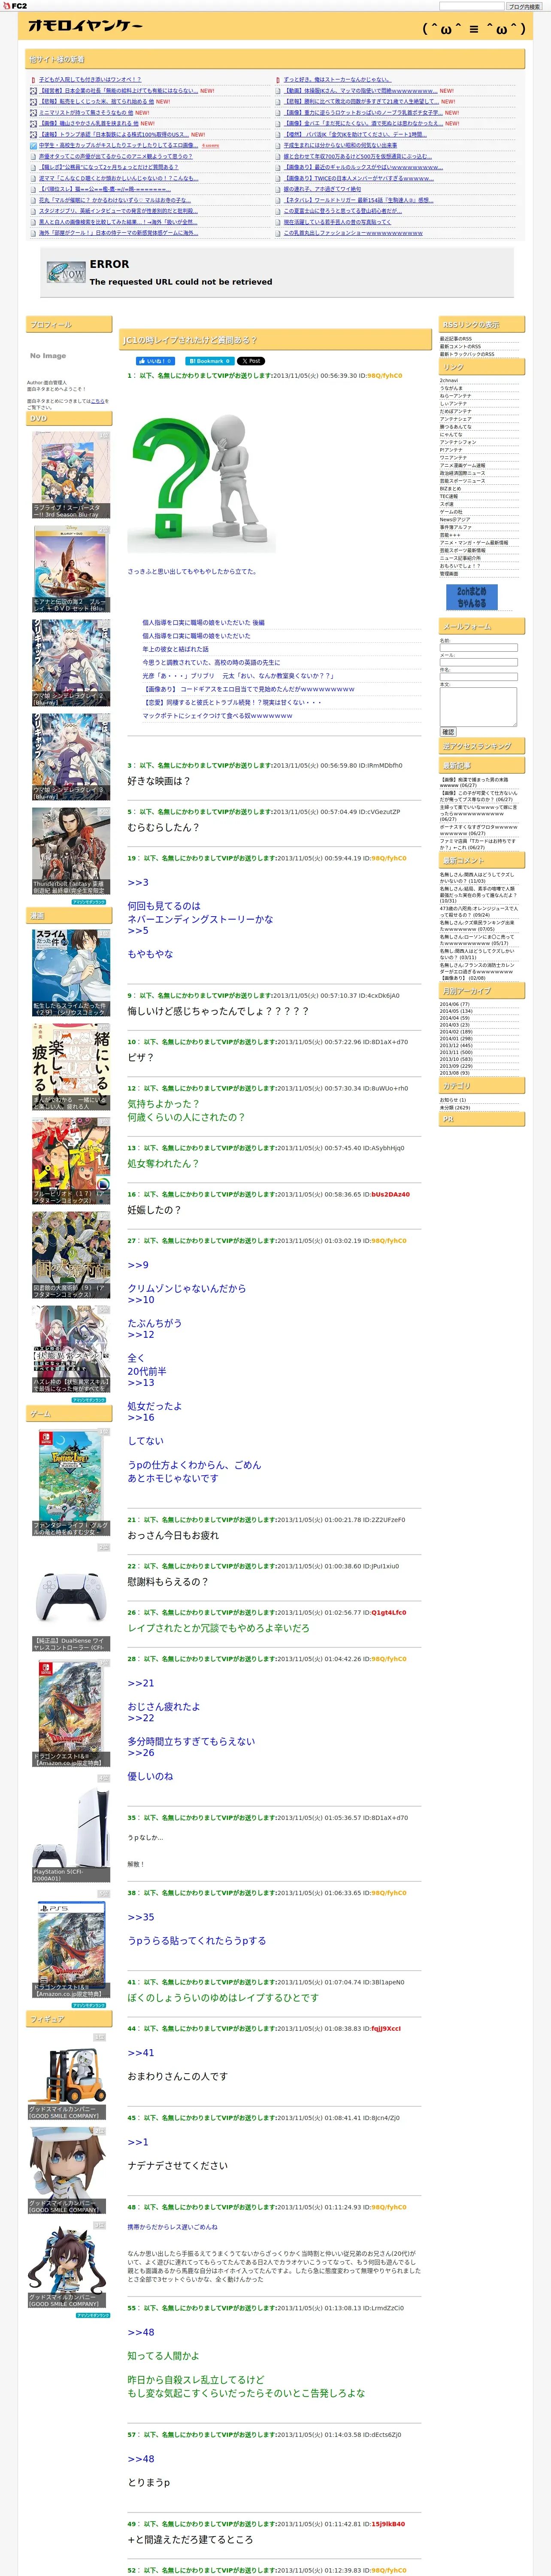Open the うながんま sidebar link

(451, 388)
